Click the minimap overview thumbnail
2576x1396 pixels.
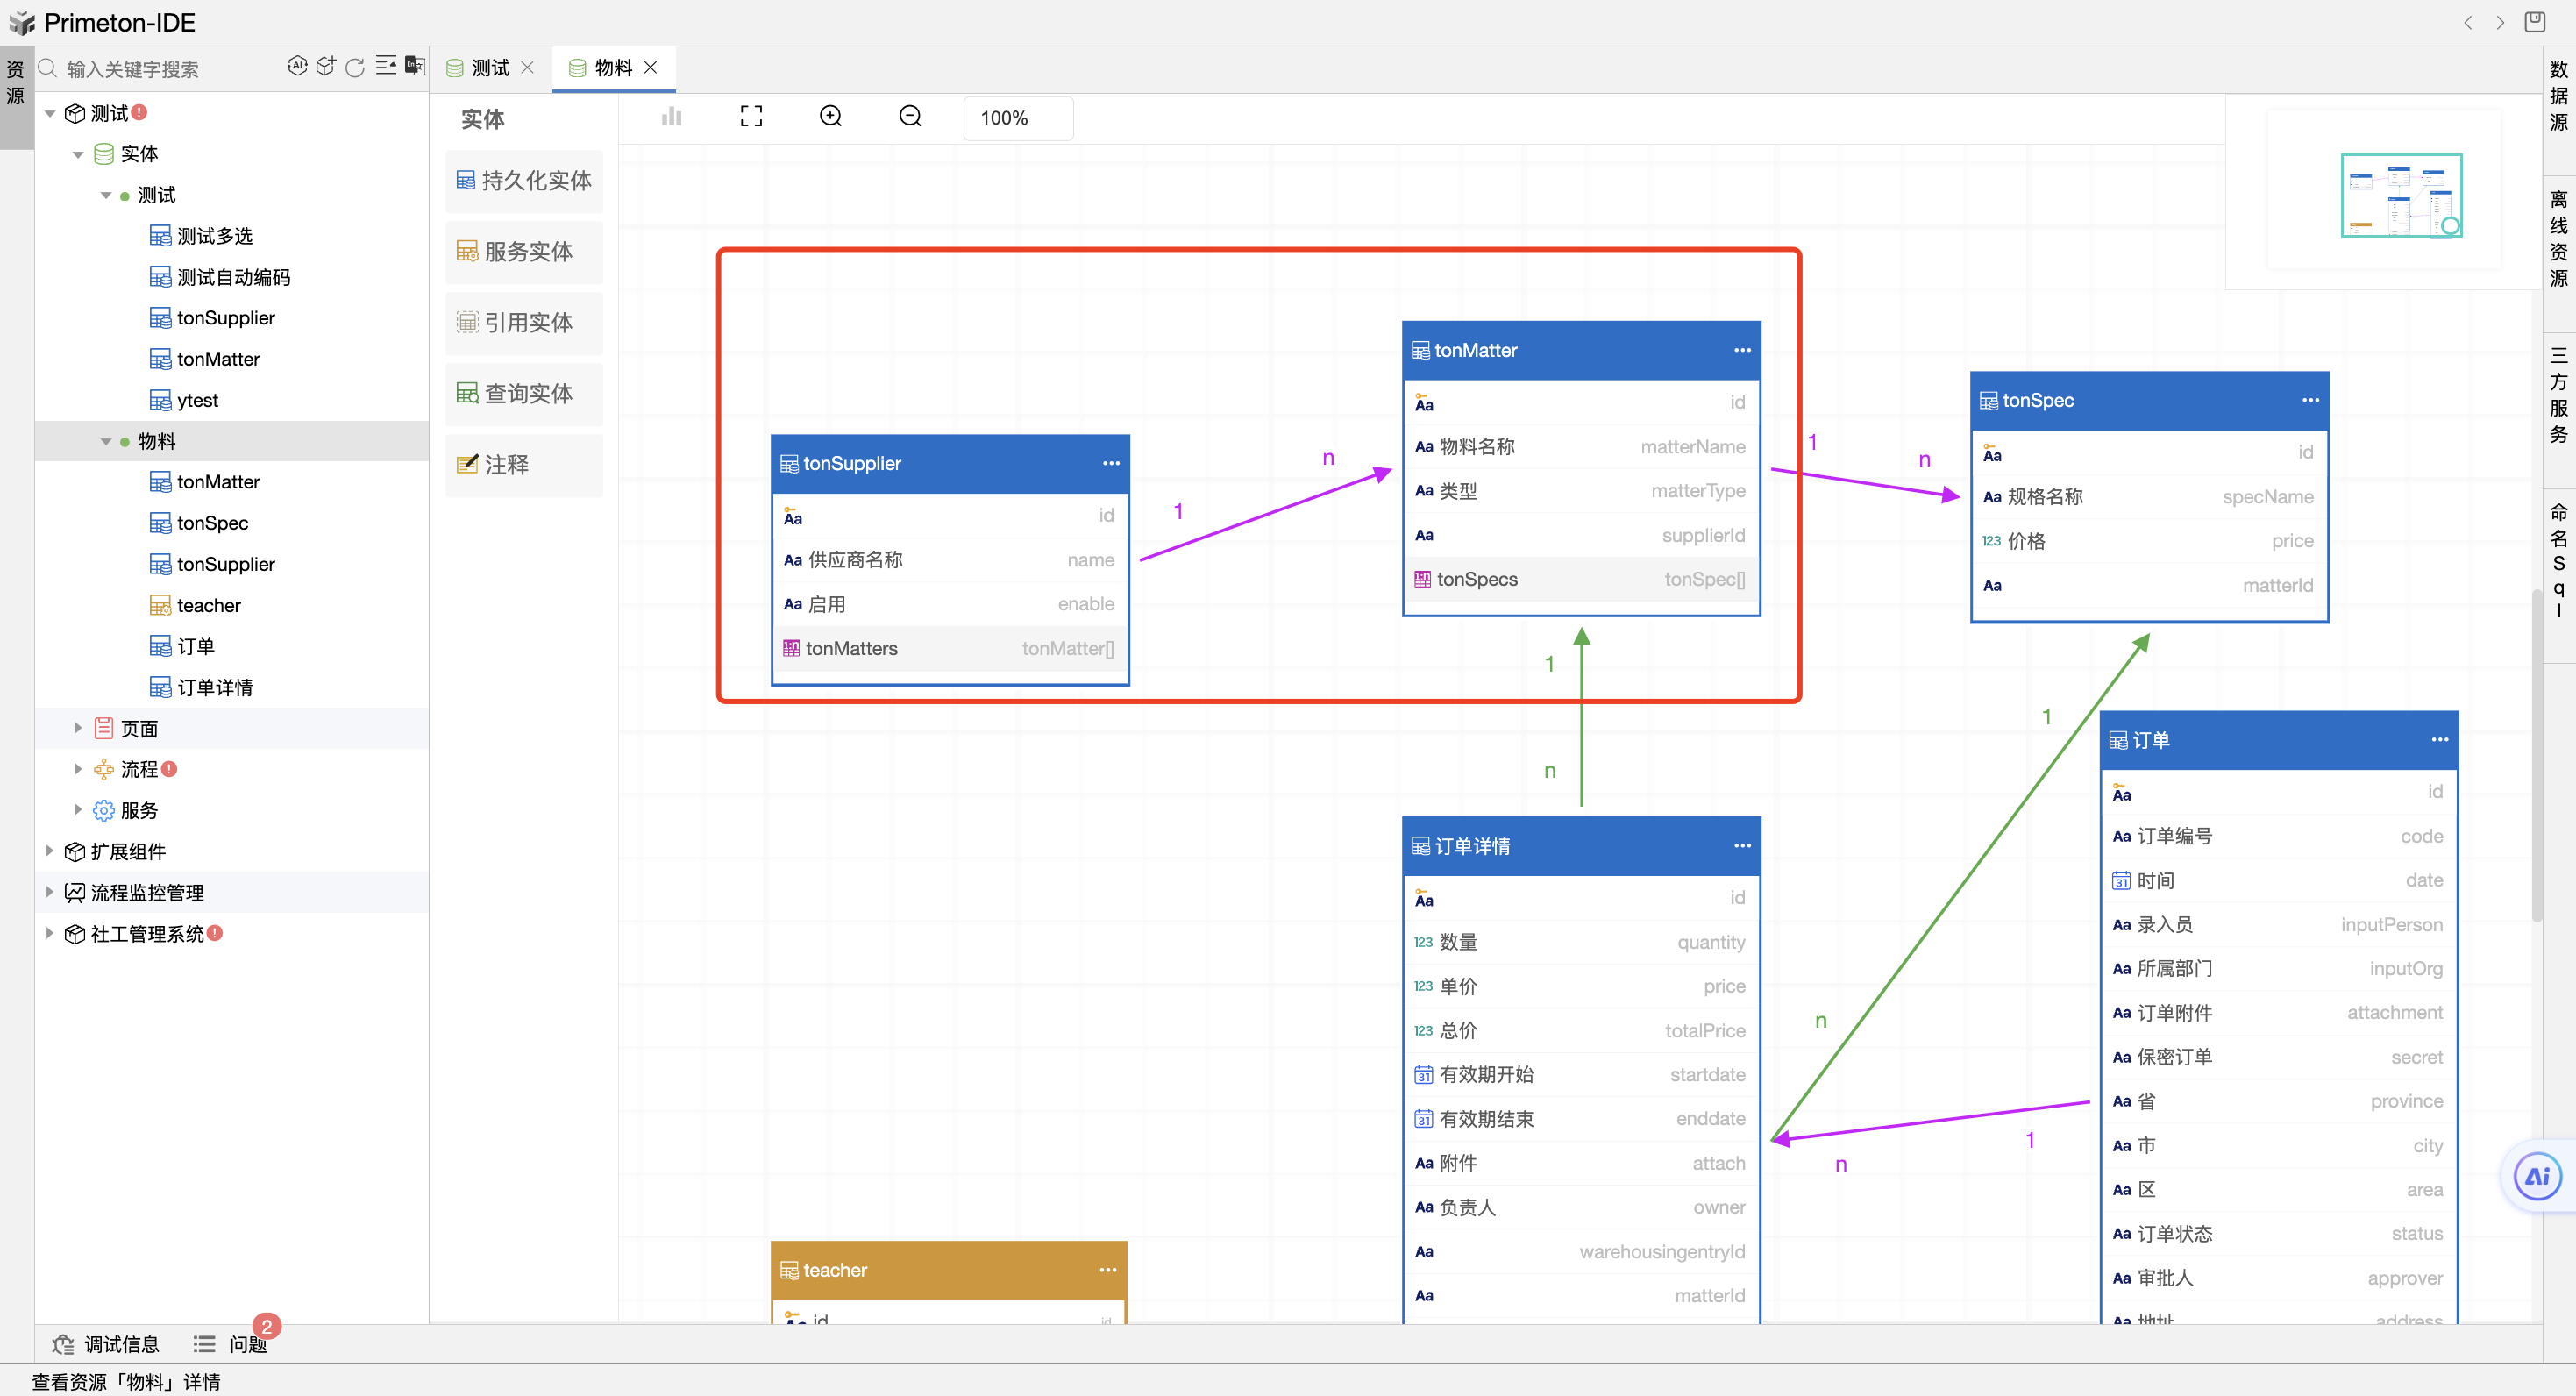[x=2401, y=196]
